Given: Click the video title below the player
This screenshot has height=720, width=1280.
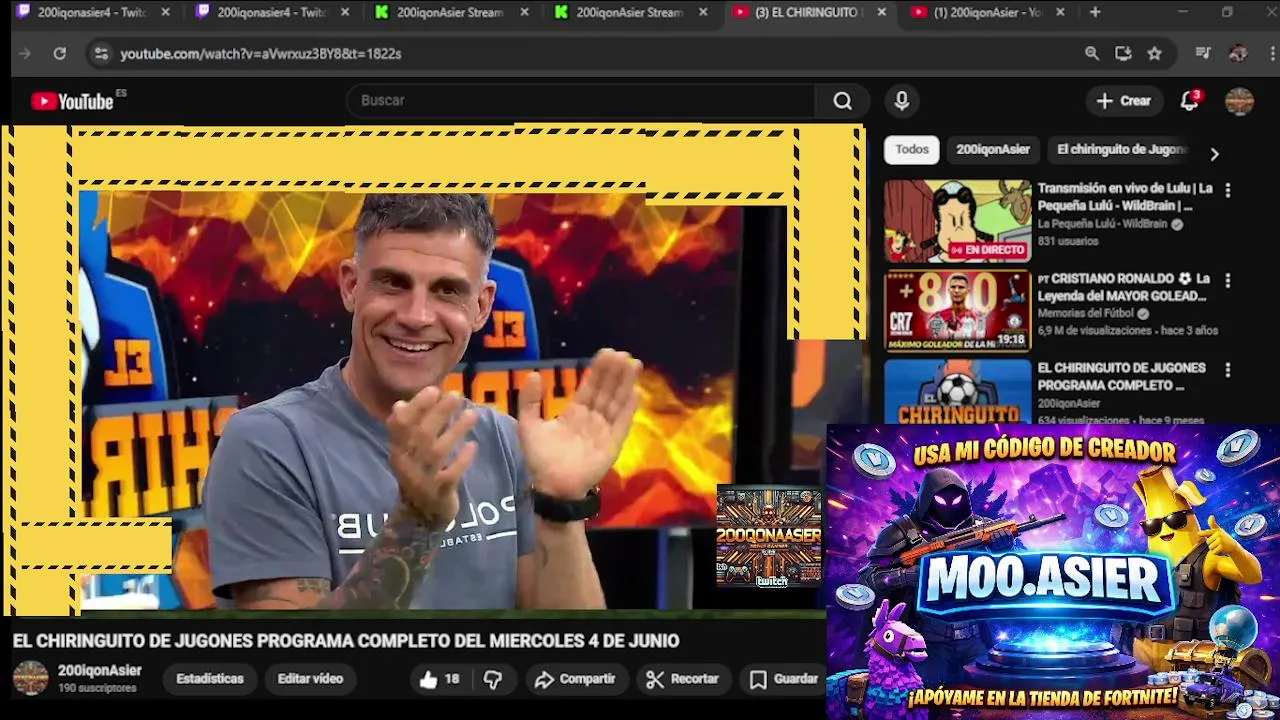Looking at the screenshot, I should pos(346,641).
